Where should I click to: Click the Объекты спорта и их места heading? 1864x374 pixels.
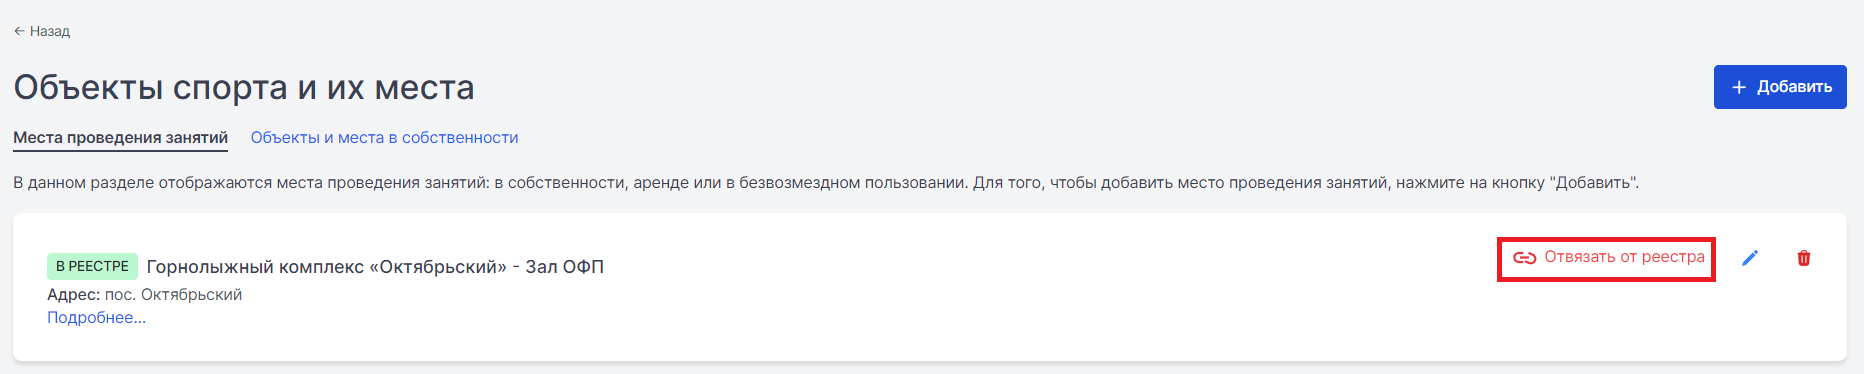[x=244, y=88]
